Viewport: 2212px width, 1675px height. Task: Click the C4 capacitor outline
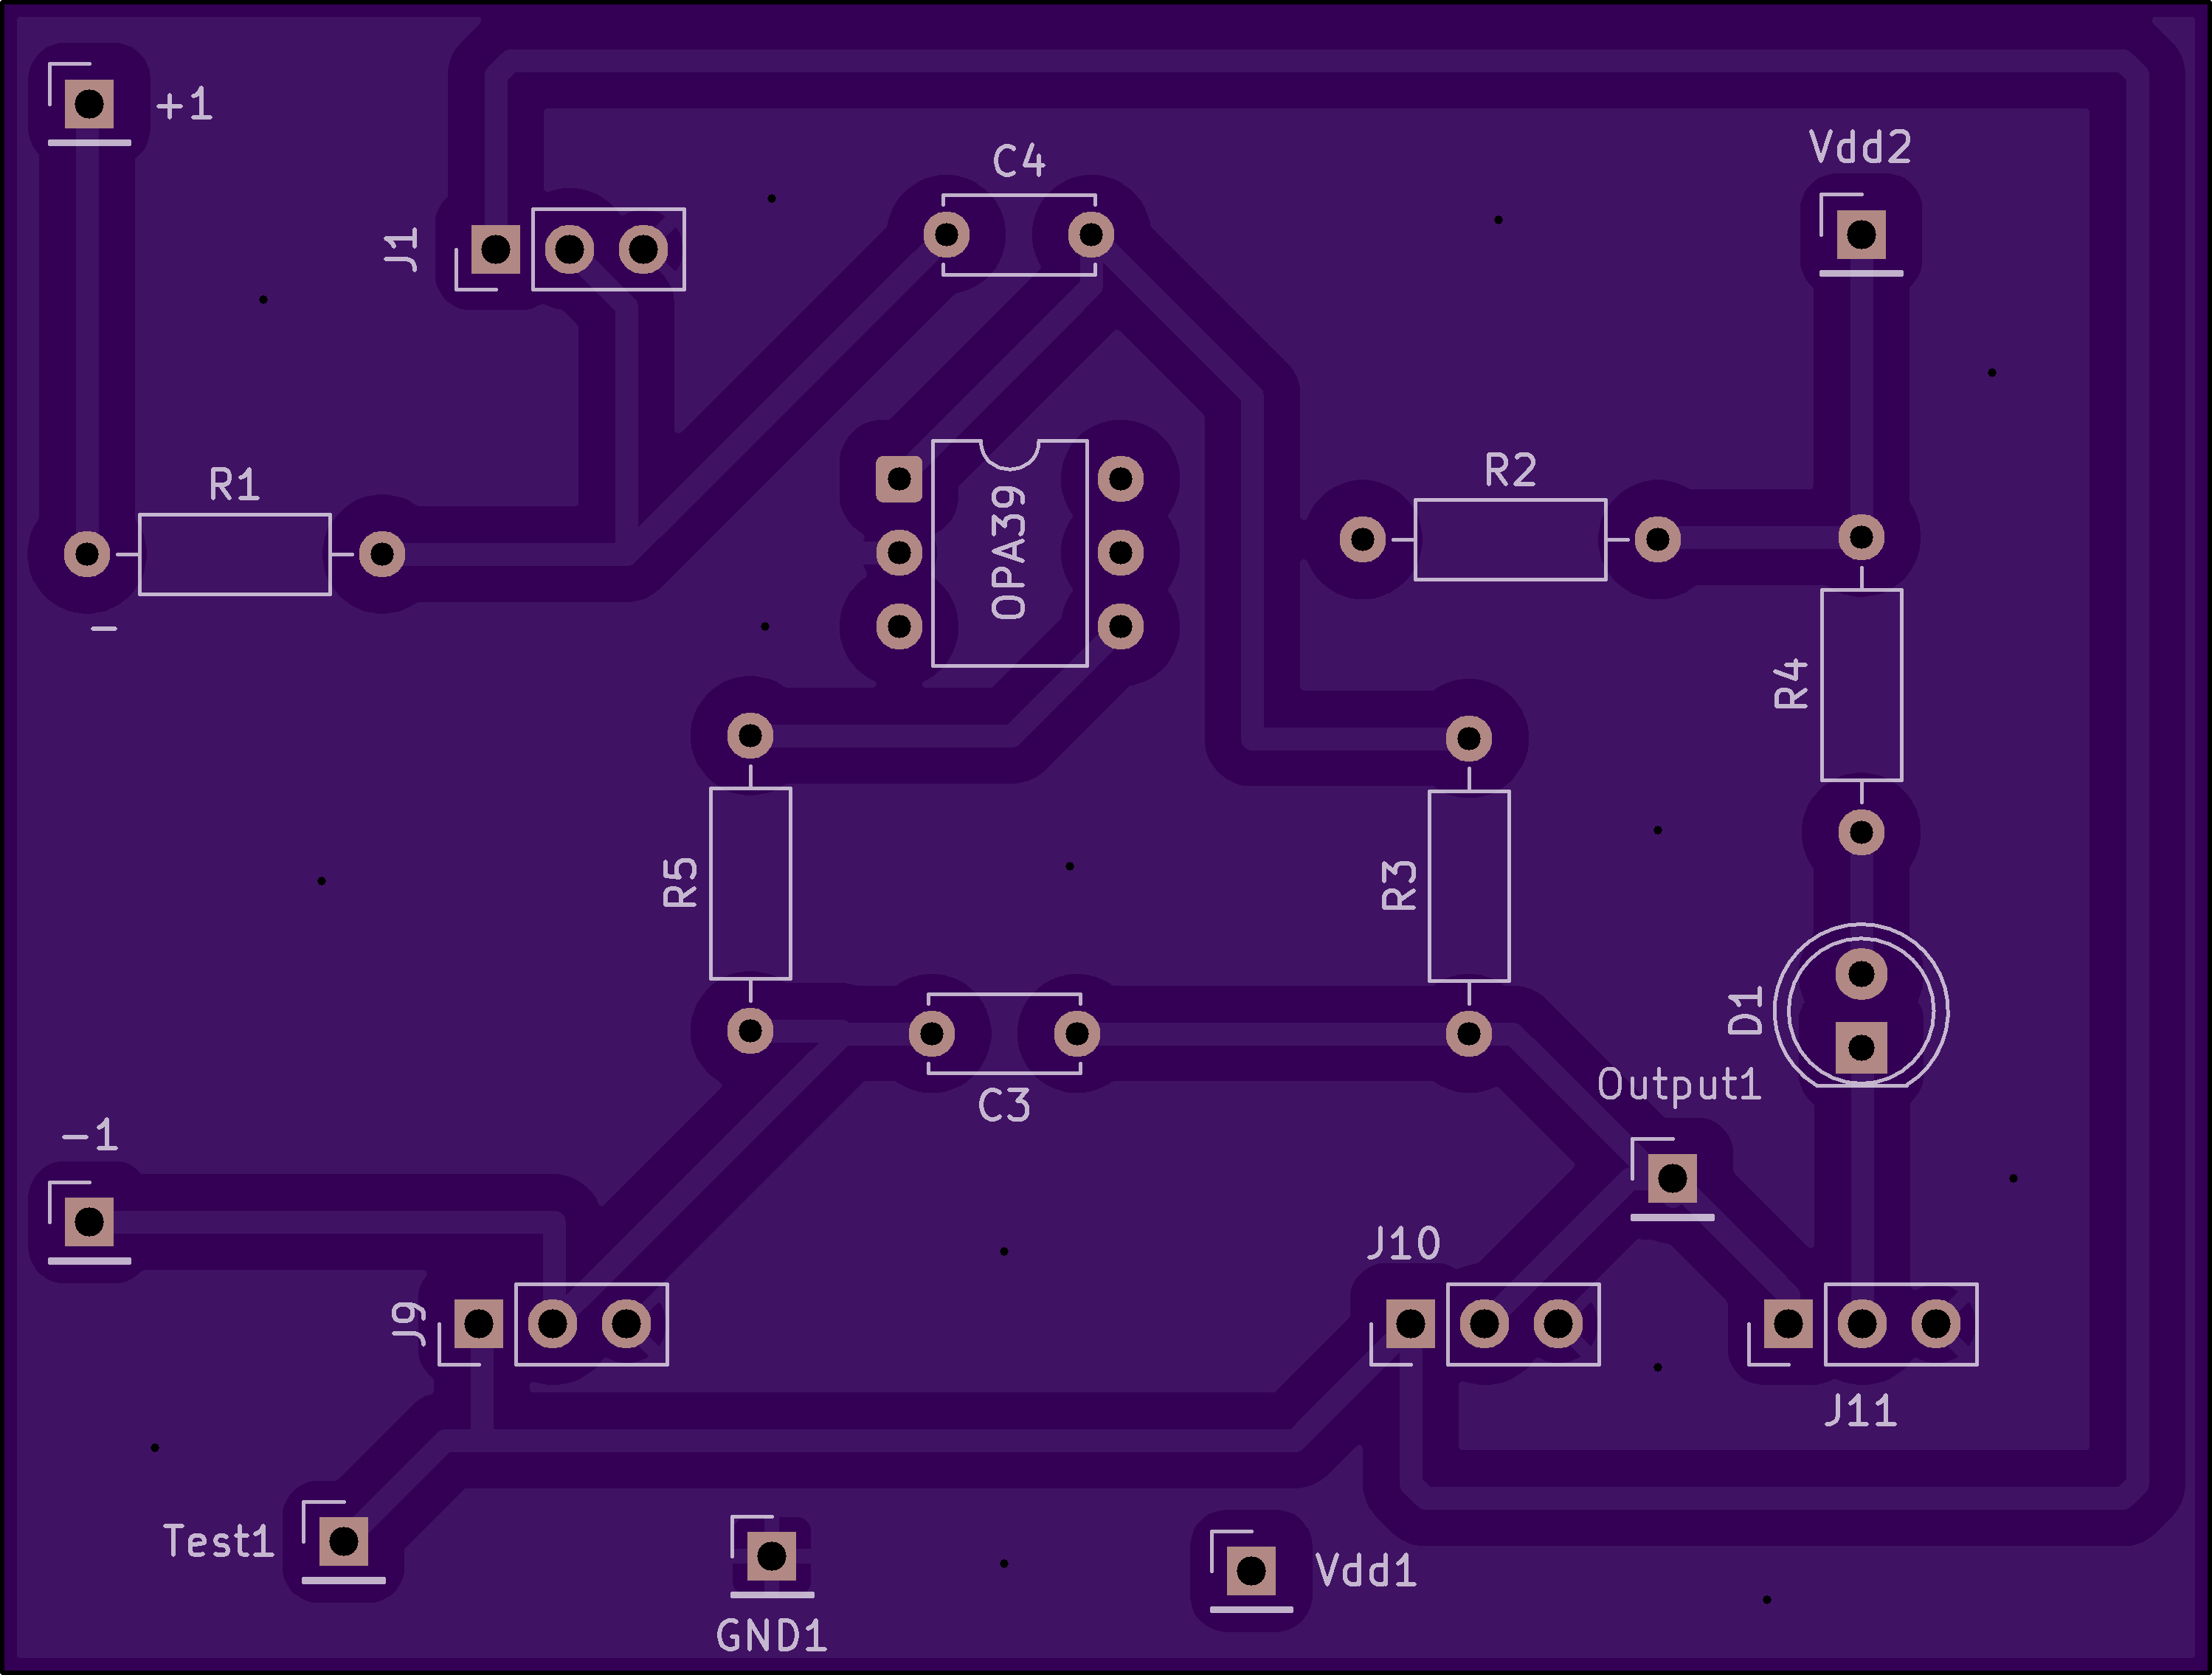pyautogui.click(x=1018, y=235)
